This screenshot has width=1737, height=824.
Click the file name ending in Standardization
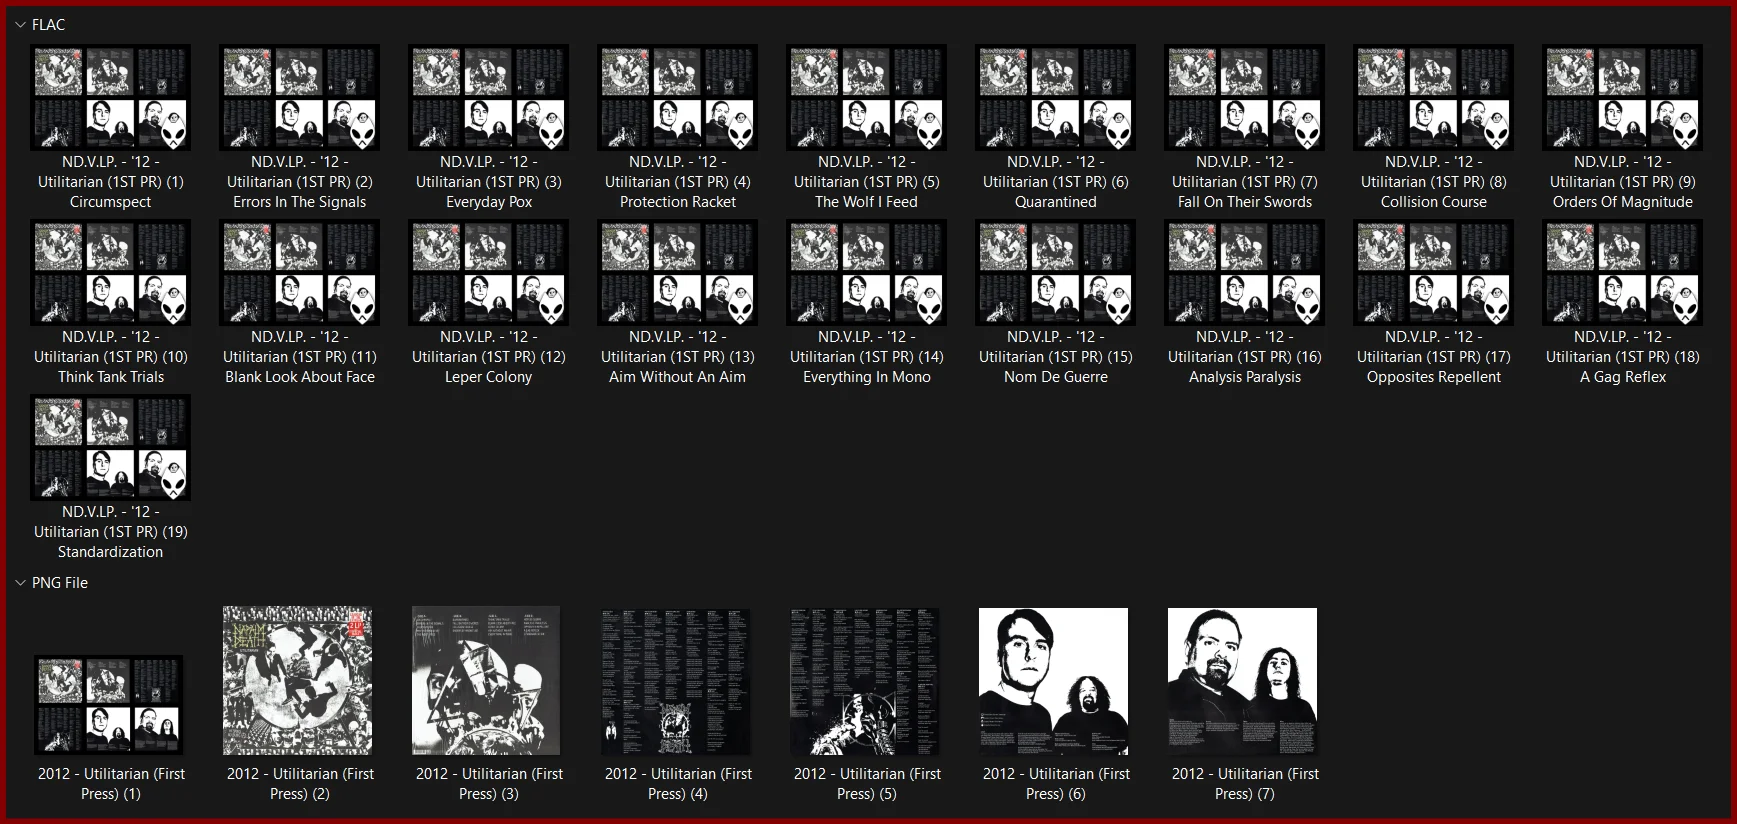tap(110, 532)
